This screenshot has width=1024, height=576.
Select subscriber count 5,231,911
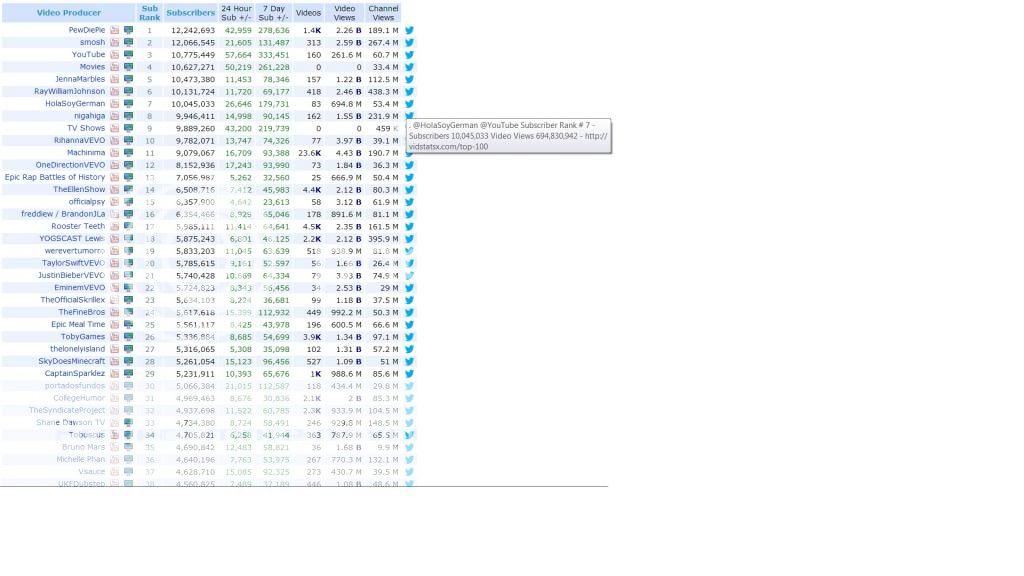(195, 374)
